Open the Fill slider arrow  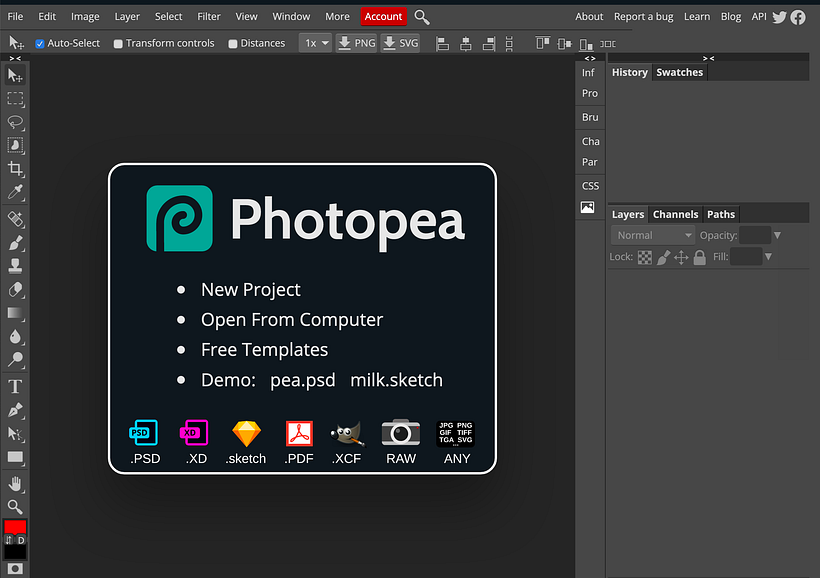click(768, 257)
